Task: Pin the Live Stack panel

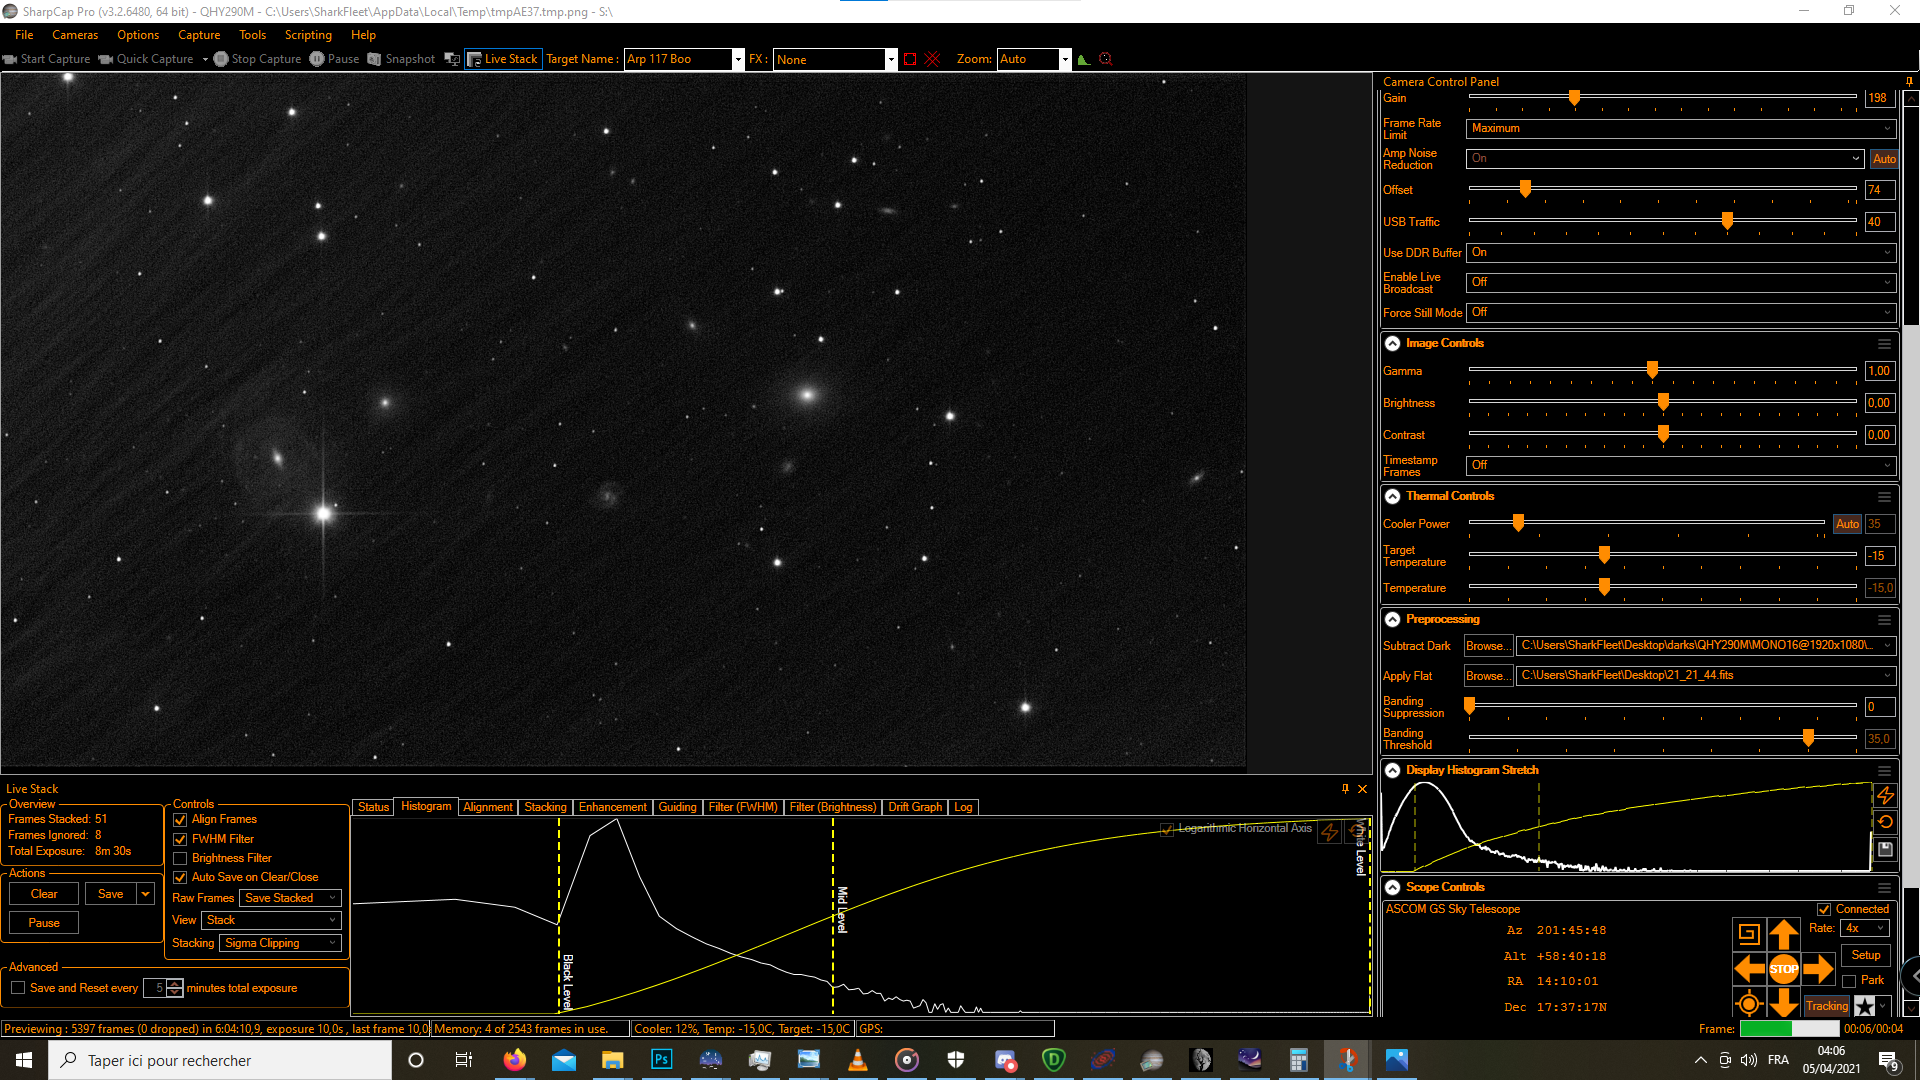Action: tap(1345, 789)
